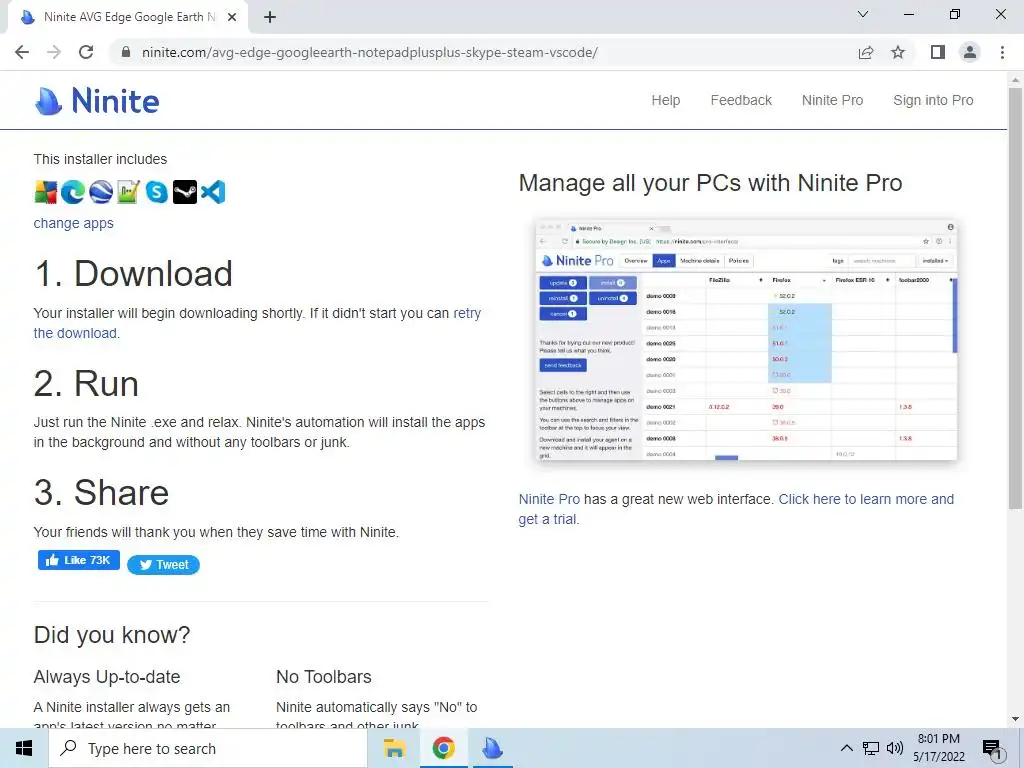The width and height of the screenshot is (1024, 768).
Task: Open the Chrome side panel icon
Action: click(x=938, y=52)
